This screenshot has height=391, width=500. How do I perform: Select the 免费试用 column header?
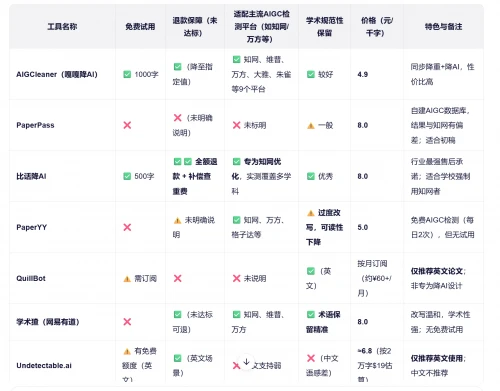[140, 27]
